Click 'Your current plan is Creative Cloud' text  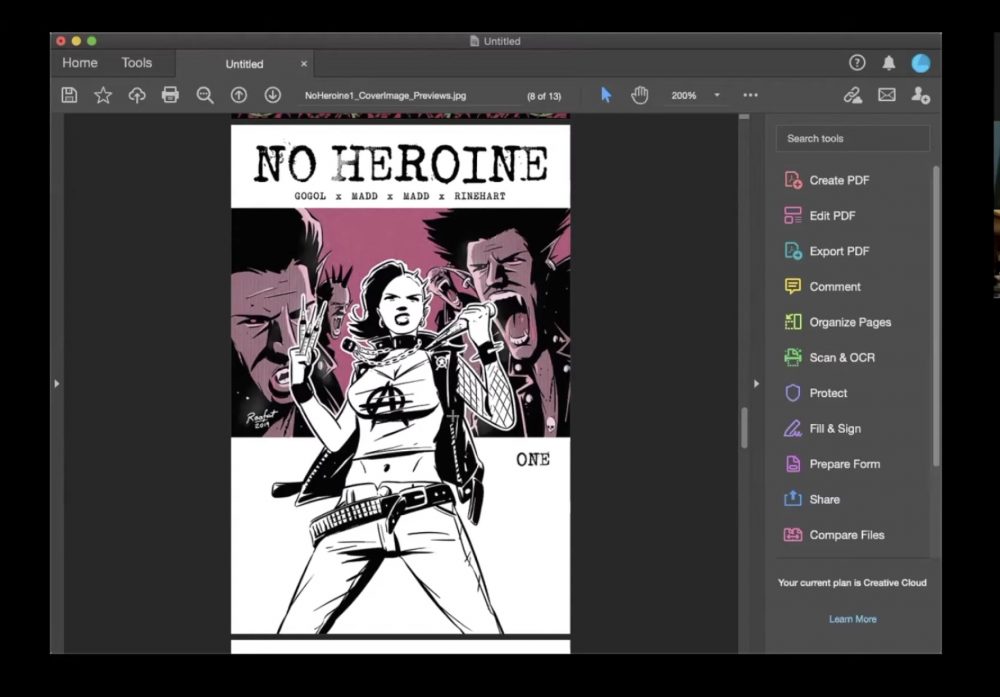(852, 583)
